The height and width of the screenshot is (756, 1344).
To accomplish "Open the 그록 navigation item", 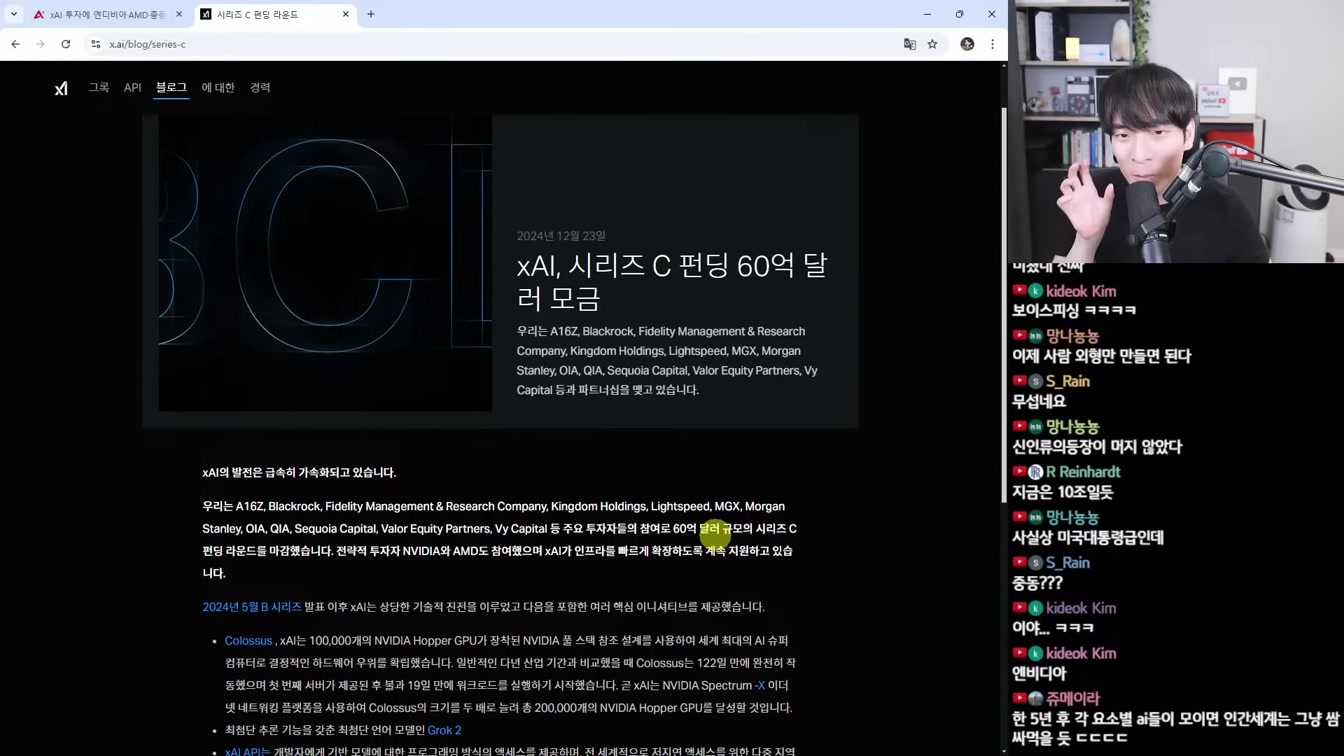I will (x=99, y=88).
